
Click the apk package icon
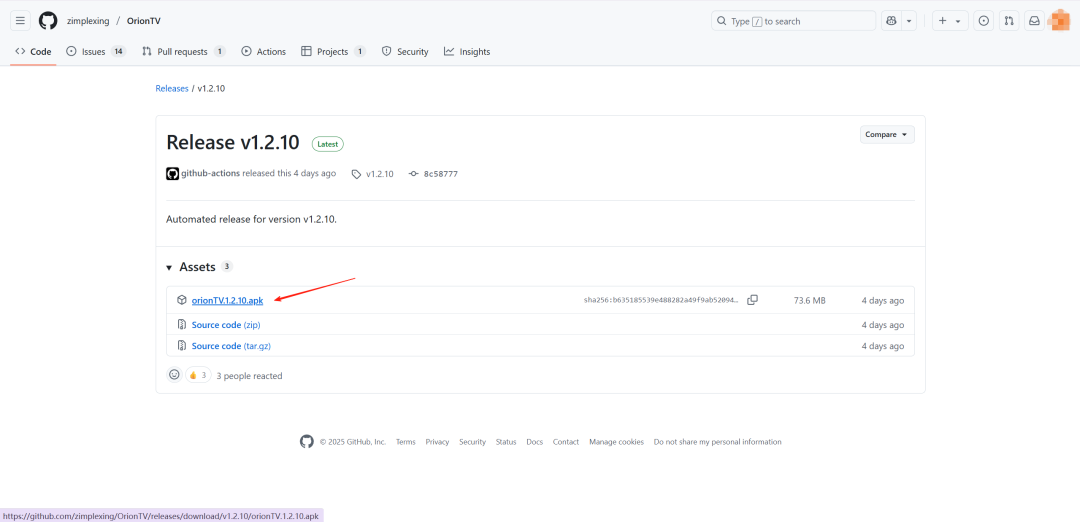point(182,300)
